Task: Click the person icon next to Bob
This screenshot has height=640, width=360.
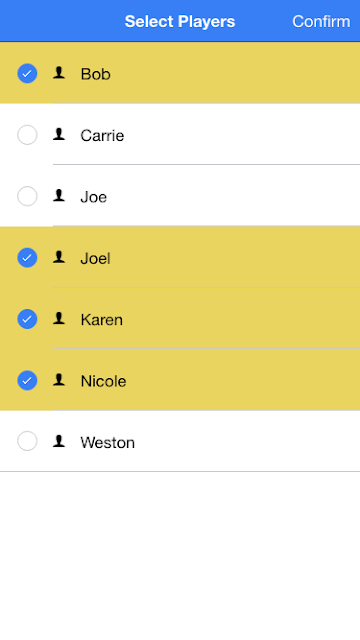Action: pos(59,73)
